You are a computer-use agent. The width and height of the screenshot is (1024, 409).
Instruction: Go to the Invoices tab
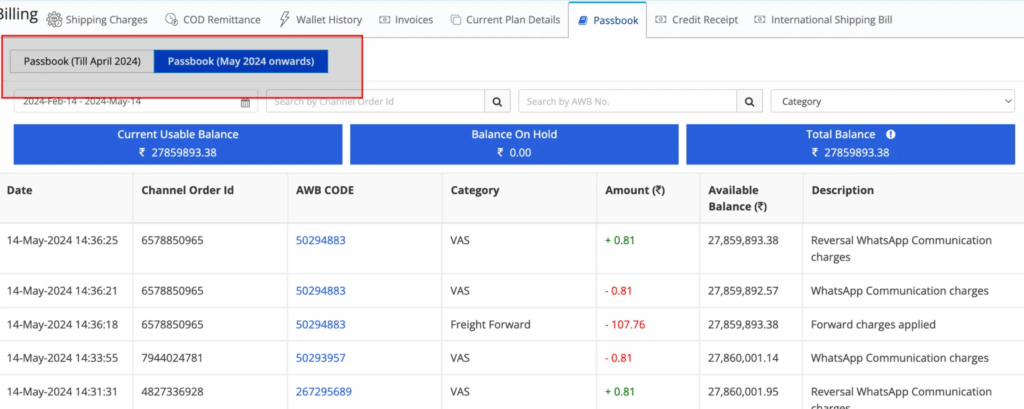pos(406,20)
